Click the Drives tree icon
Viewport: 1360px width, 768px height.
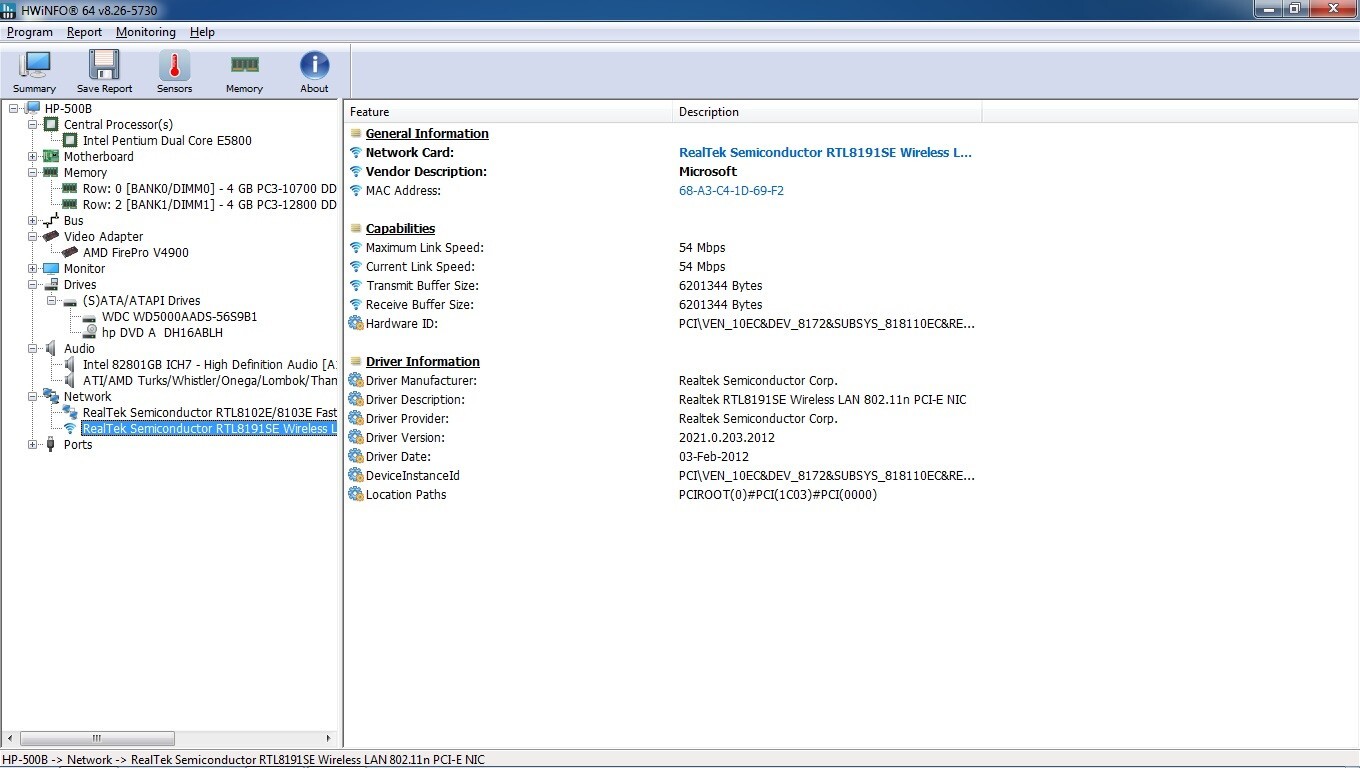pyautogui.click(x=51, y=284)
